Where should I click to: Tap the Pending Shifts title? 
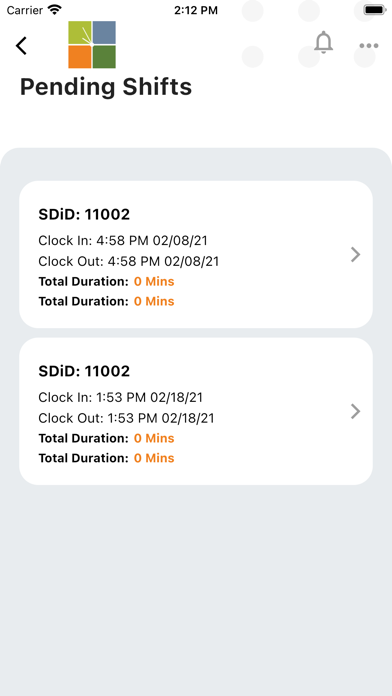click(x=106, y=87)
